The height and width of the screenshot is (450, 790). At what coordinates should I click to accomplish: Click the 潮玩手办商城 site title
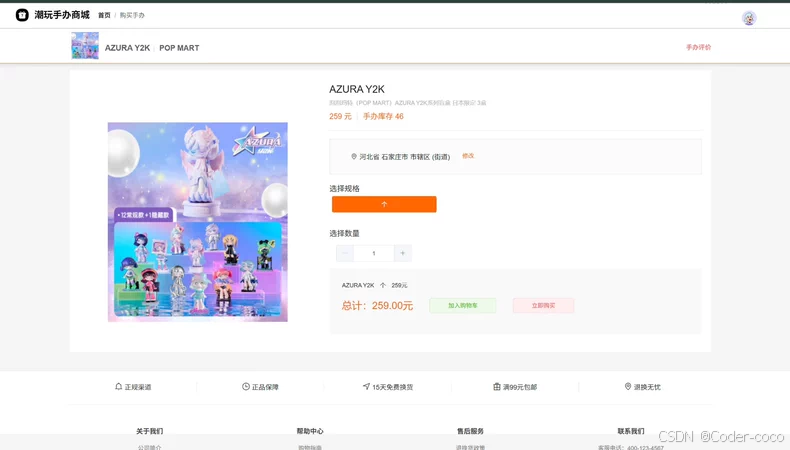(62, 15)
